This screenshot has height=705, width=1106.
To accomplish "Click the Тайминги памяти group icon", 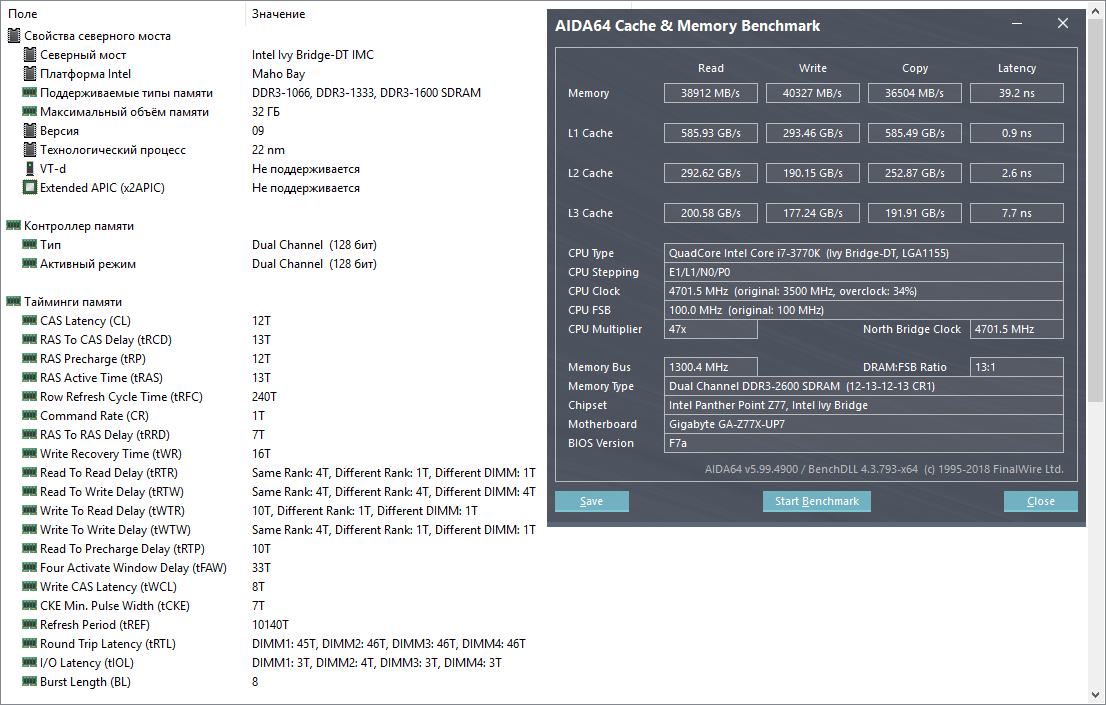I will [13, 302].
